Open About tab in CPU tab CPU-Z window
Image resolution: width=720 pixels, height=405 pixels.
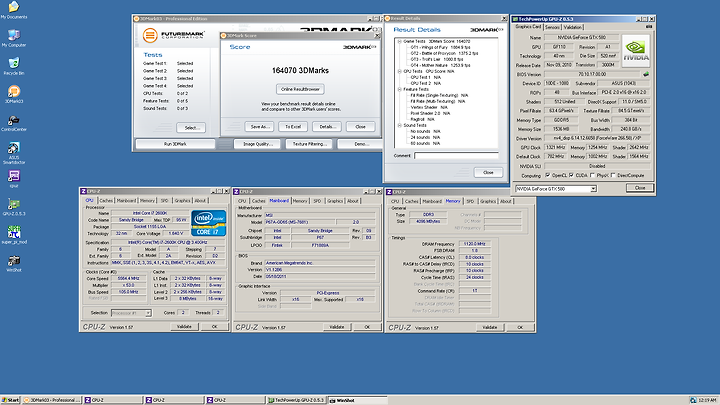[x=200, y=201]
